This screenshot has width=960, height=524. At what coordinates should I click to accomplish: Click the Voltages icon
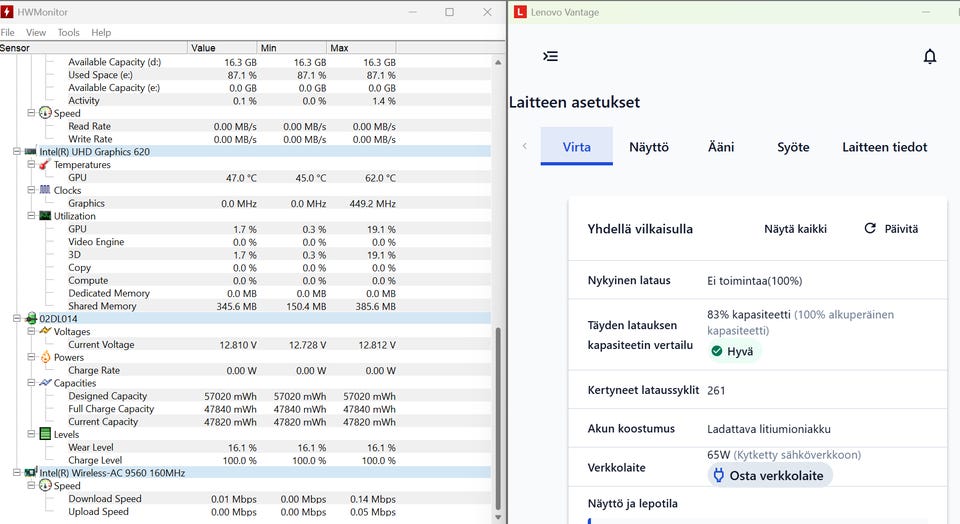point(45,331)
